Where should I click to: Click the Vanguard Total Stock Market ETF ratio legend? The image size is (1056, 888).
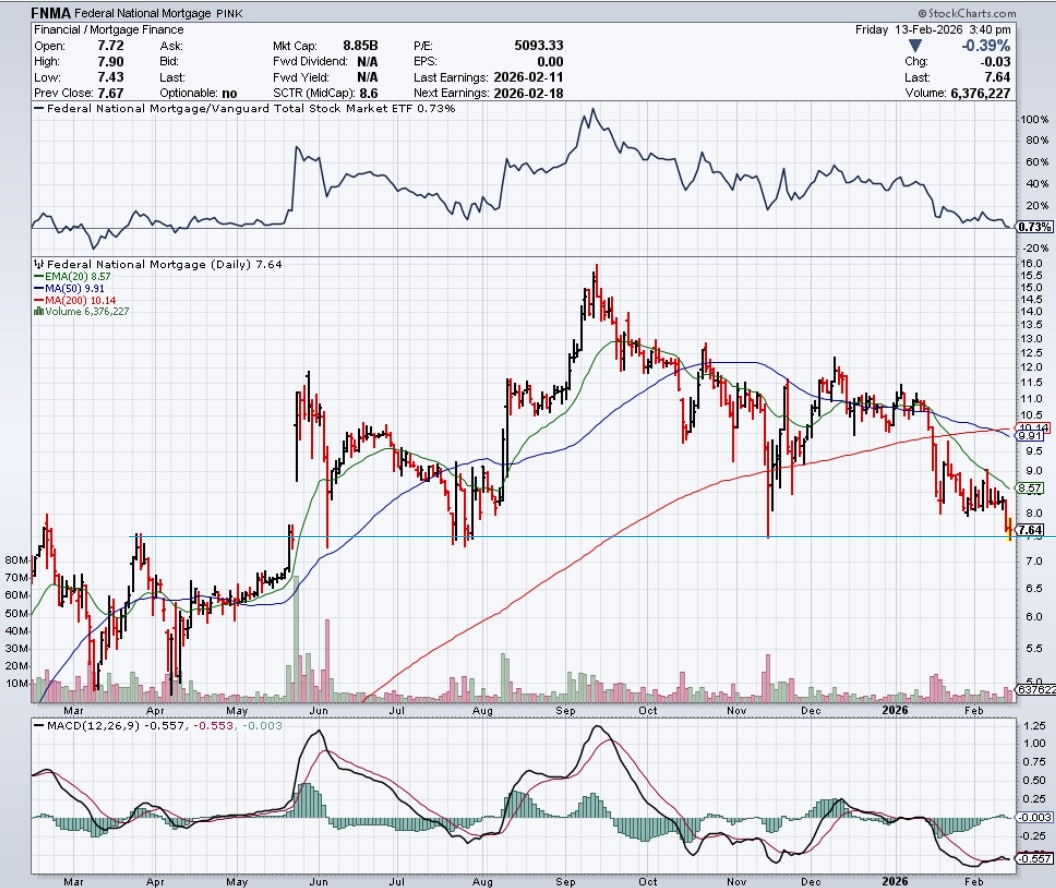click(245, 108)
